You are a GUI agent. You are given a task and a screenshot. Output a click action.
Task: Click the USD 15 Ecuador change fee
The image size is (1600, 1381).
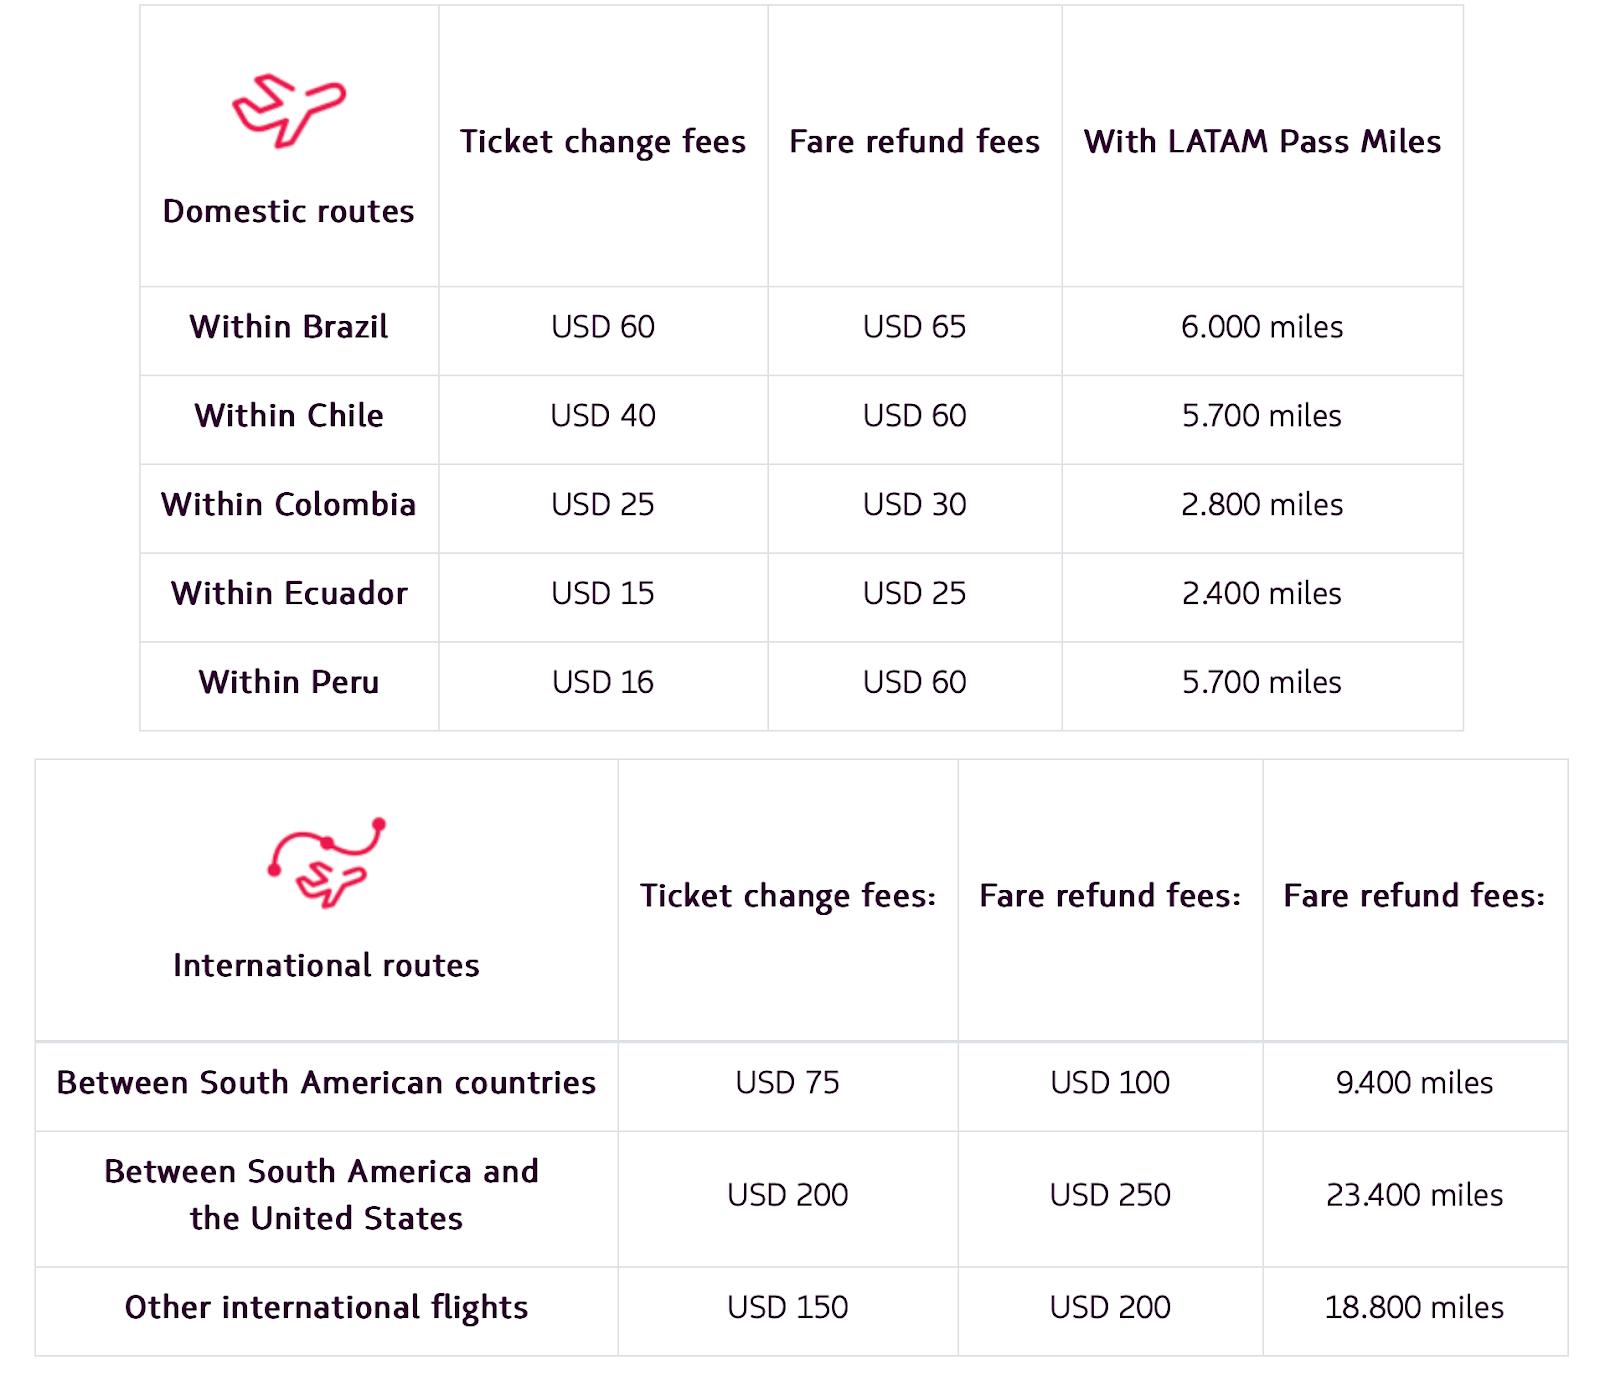point(603,594)
